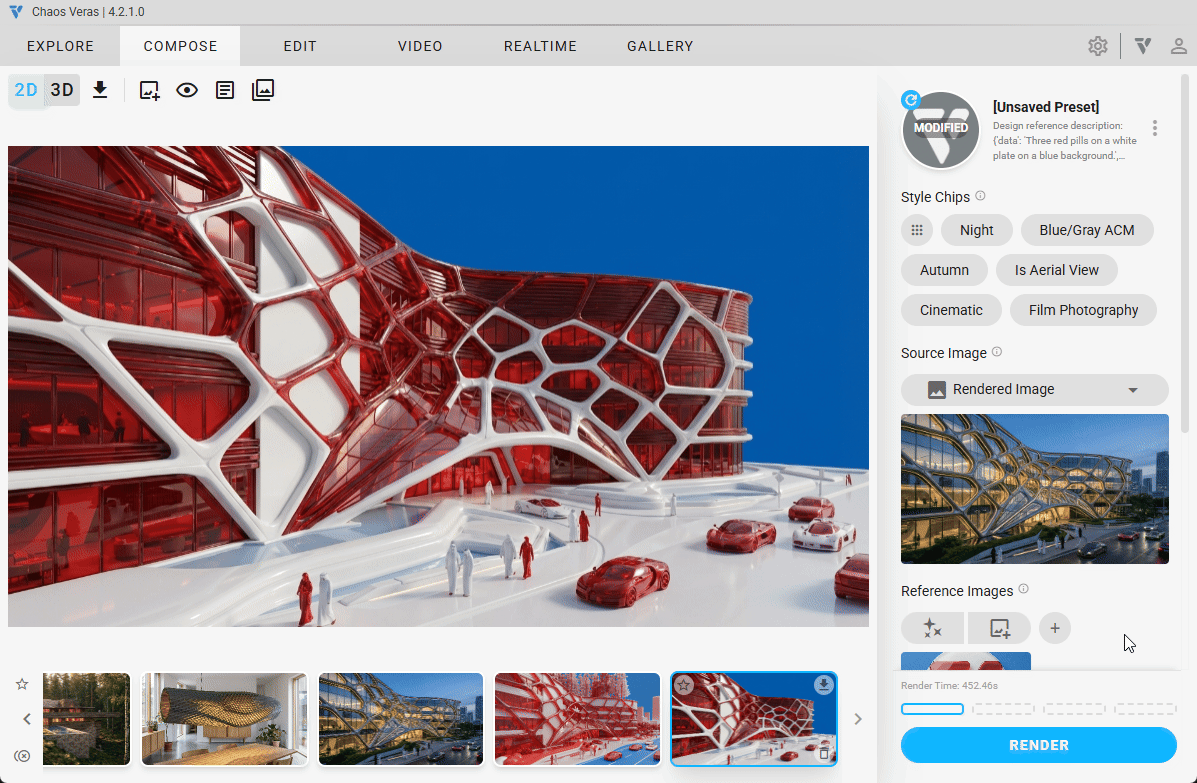Expand the Rendered Image source dropdown
This screenshot has height=783, width=1197.
click(x=1034, y=390)
